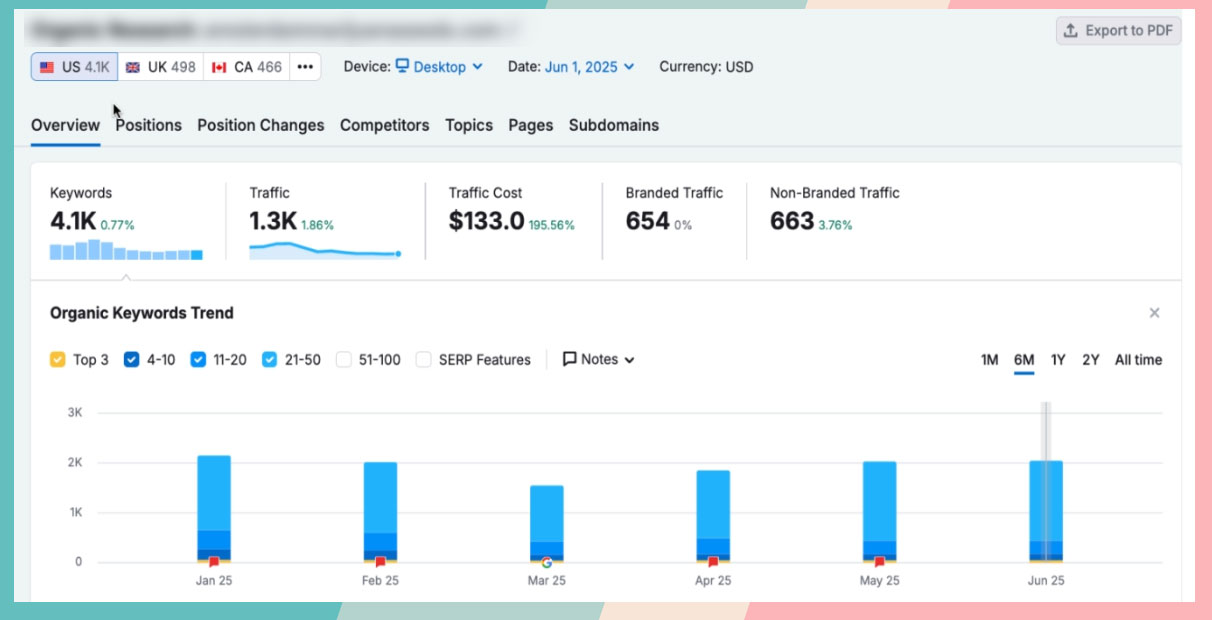
Task: Click the red note flag under Feb 25
Action: 380,562
